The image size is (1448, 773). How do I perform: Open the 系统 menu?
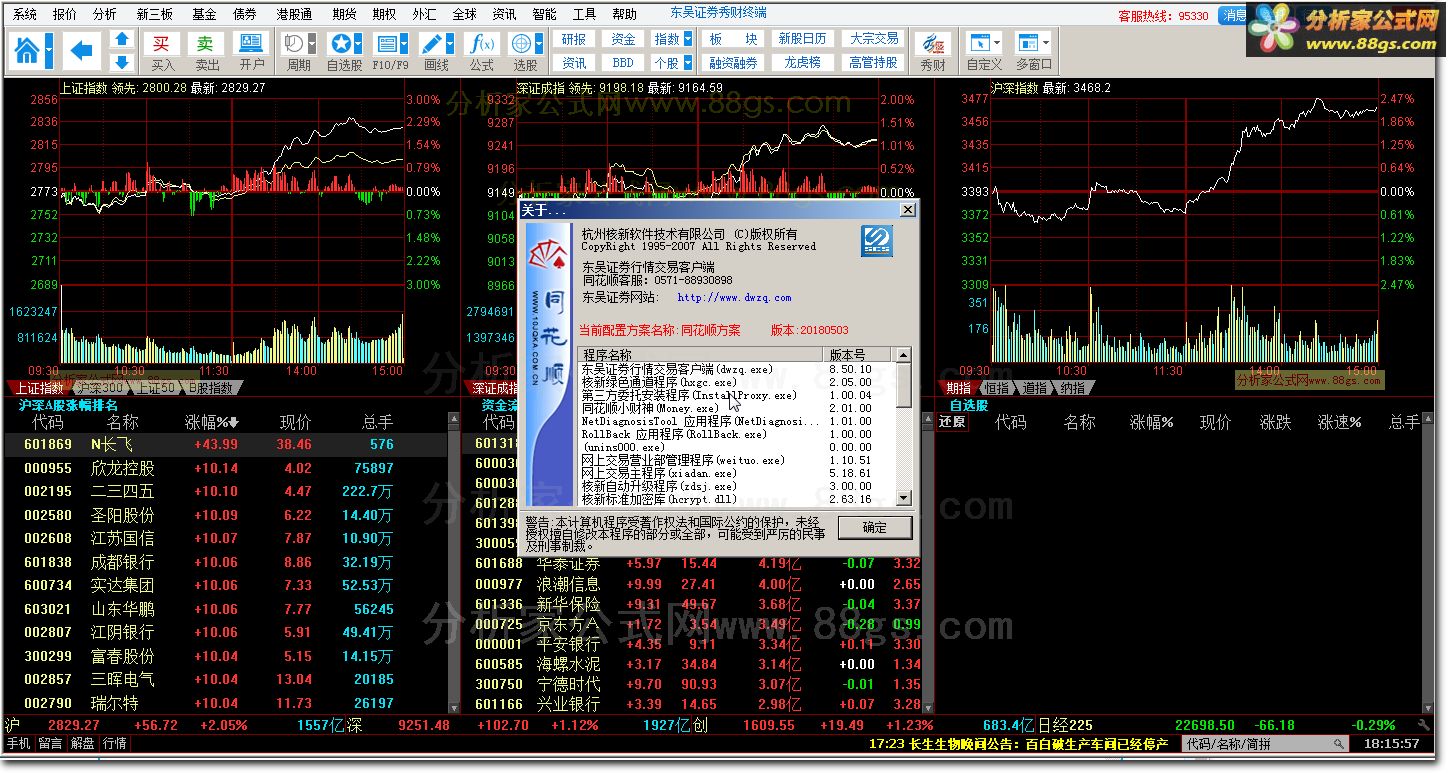coord(25,15)
